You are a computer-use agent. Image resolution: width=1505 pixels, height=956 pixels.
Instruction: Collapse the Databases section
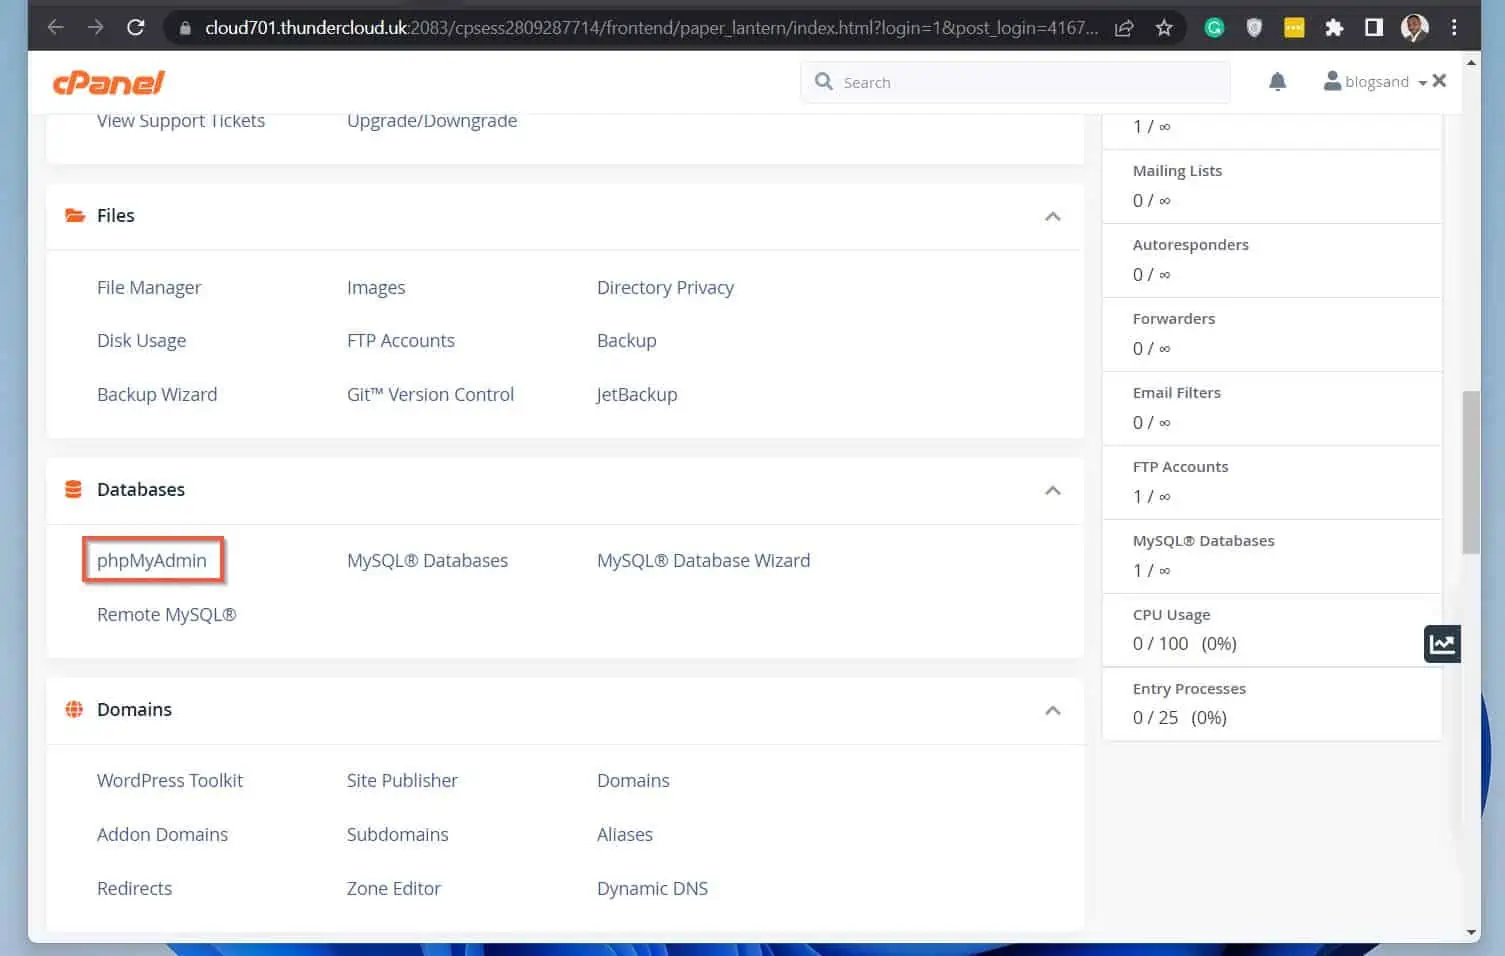point(1053,490)
